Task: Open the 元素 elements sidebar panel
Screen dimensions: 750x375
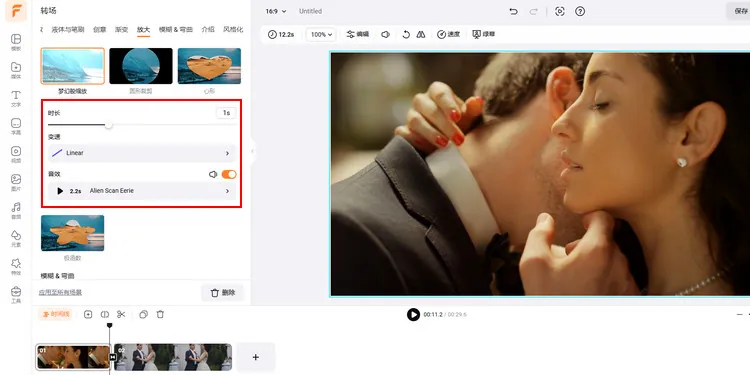Action: click(x=16, y=239)
